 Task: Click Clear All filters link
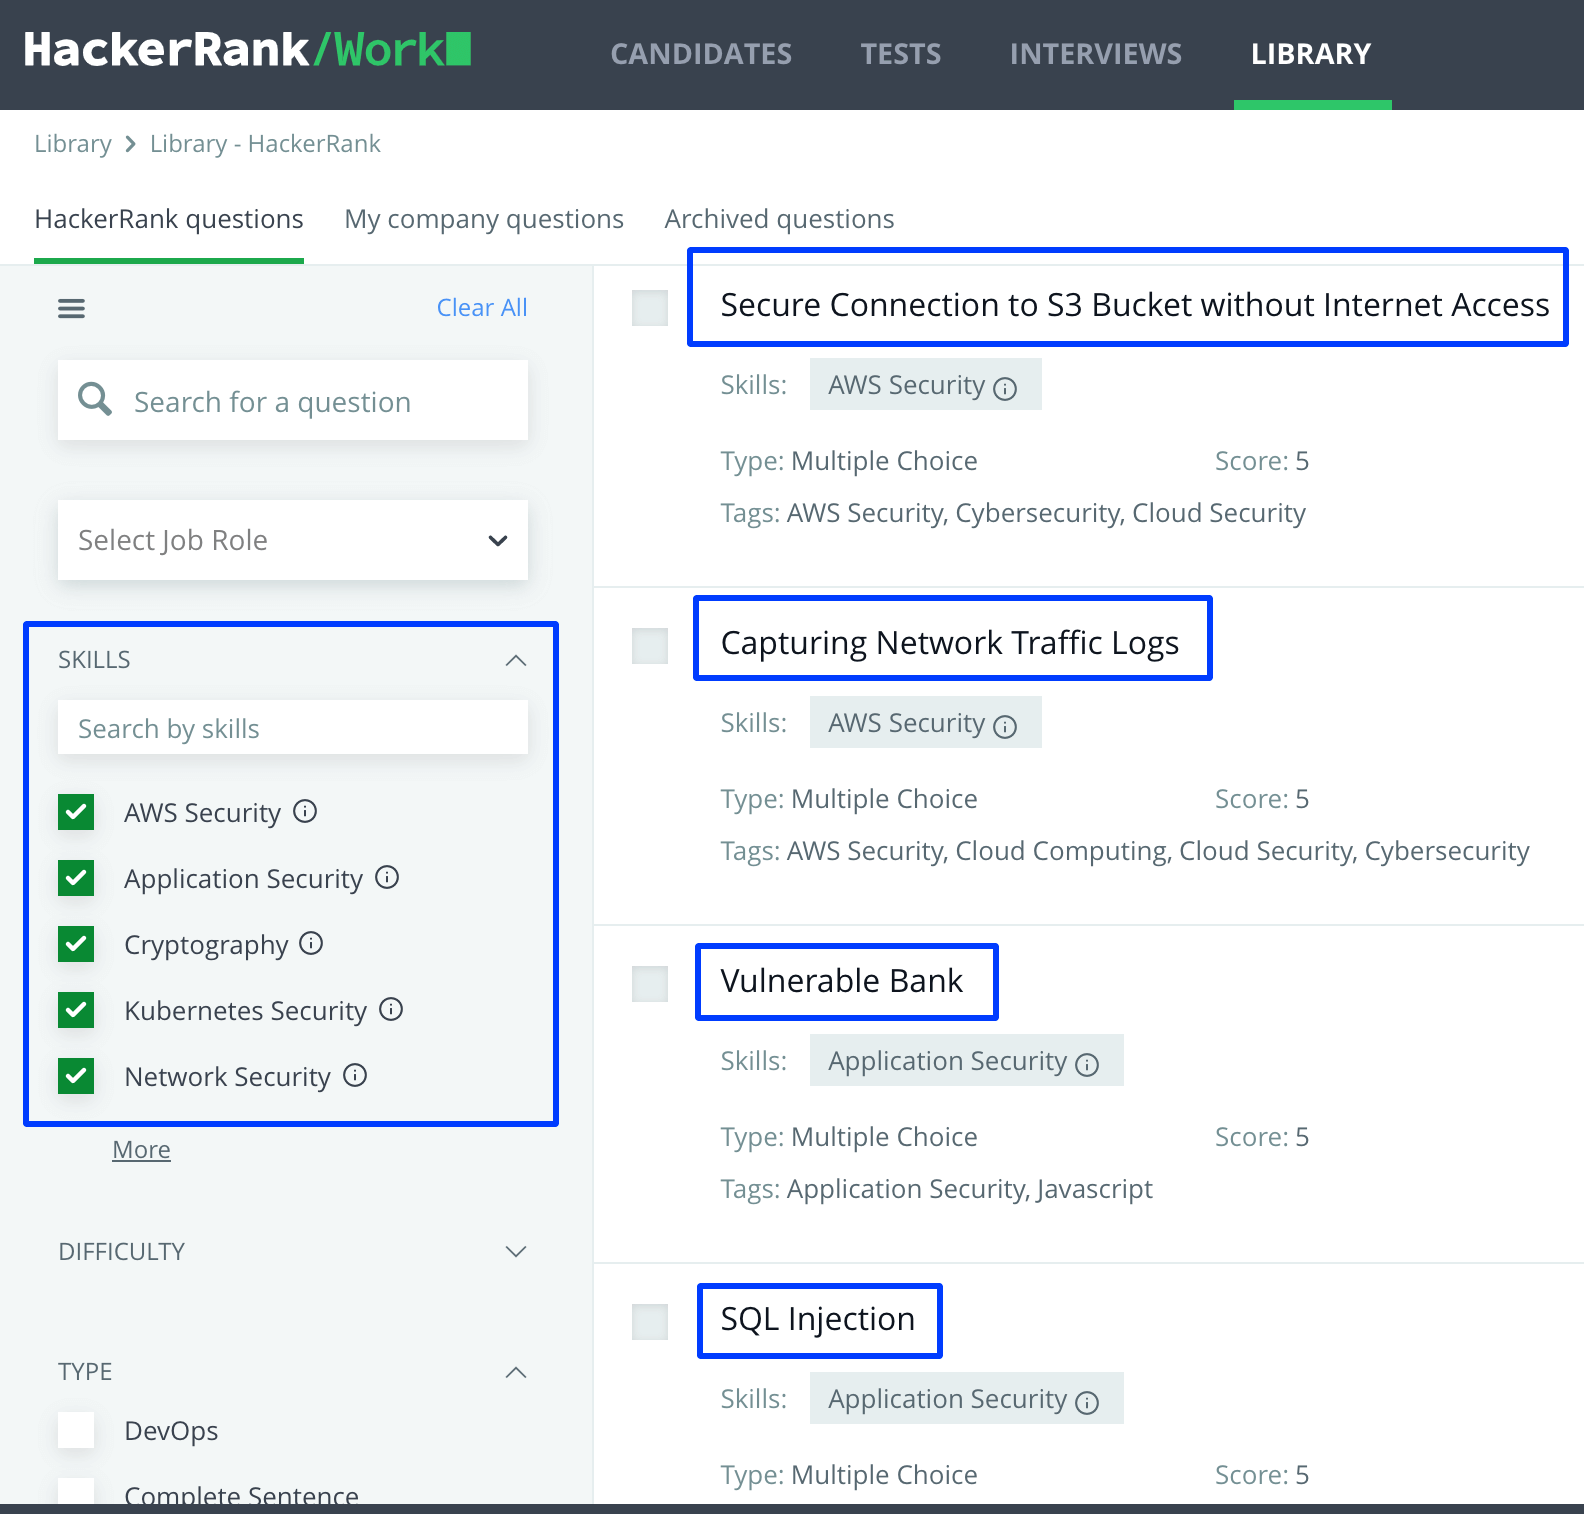(482, 308)
